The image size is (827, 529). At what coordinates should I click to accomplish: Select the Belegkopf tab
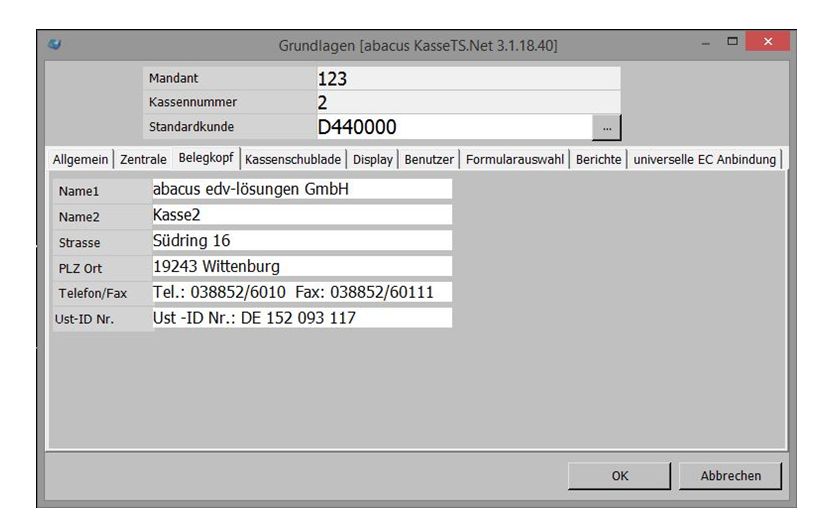coord(206,159)
